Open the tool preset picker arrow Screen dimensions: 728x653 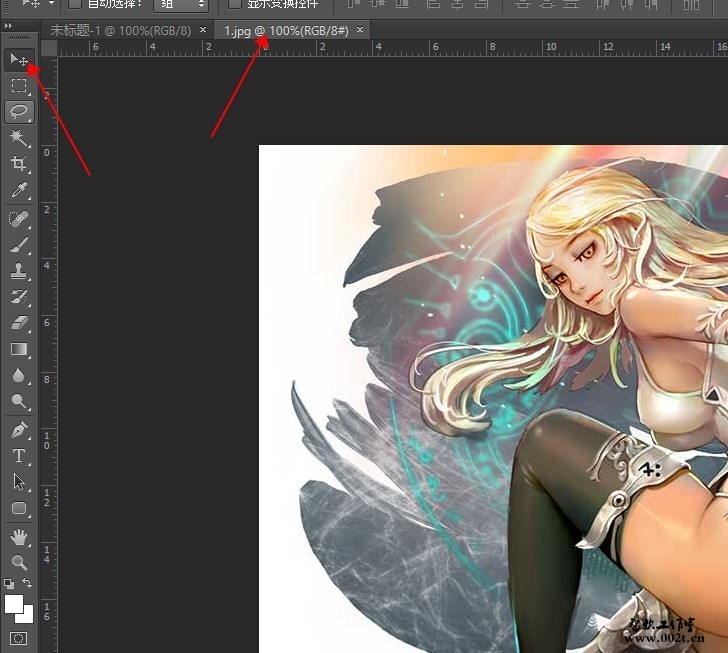click(52, 3)
